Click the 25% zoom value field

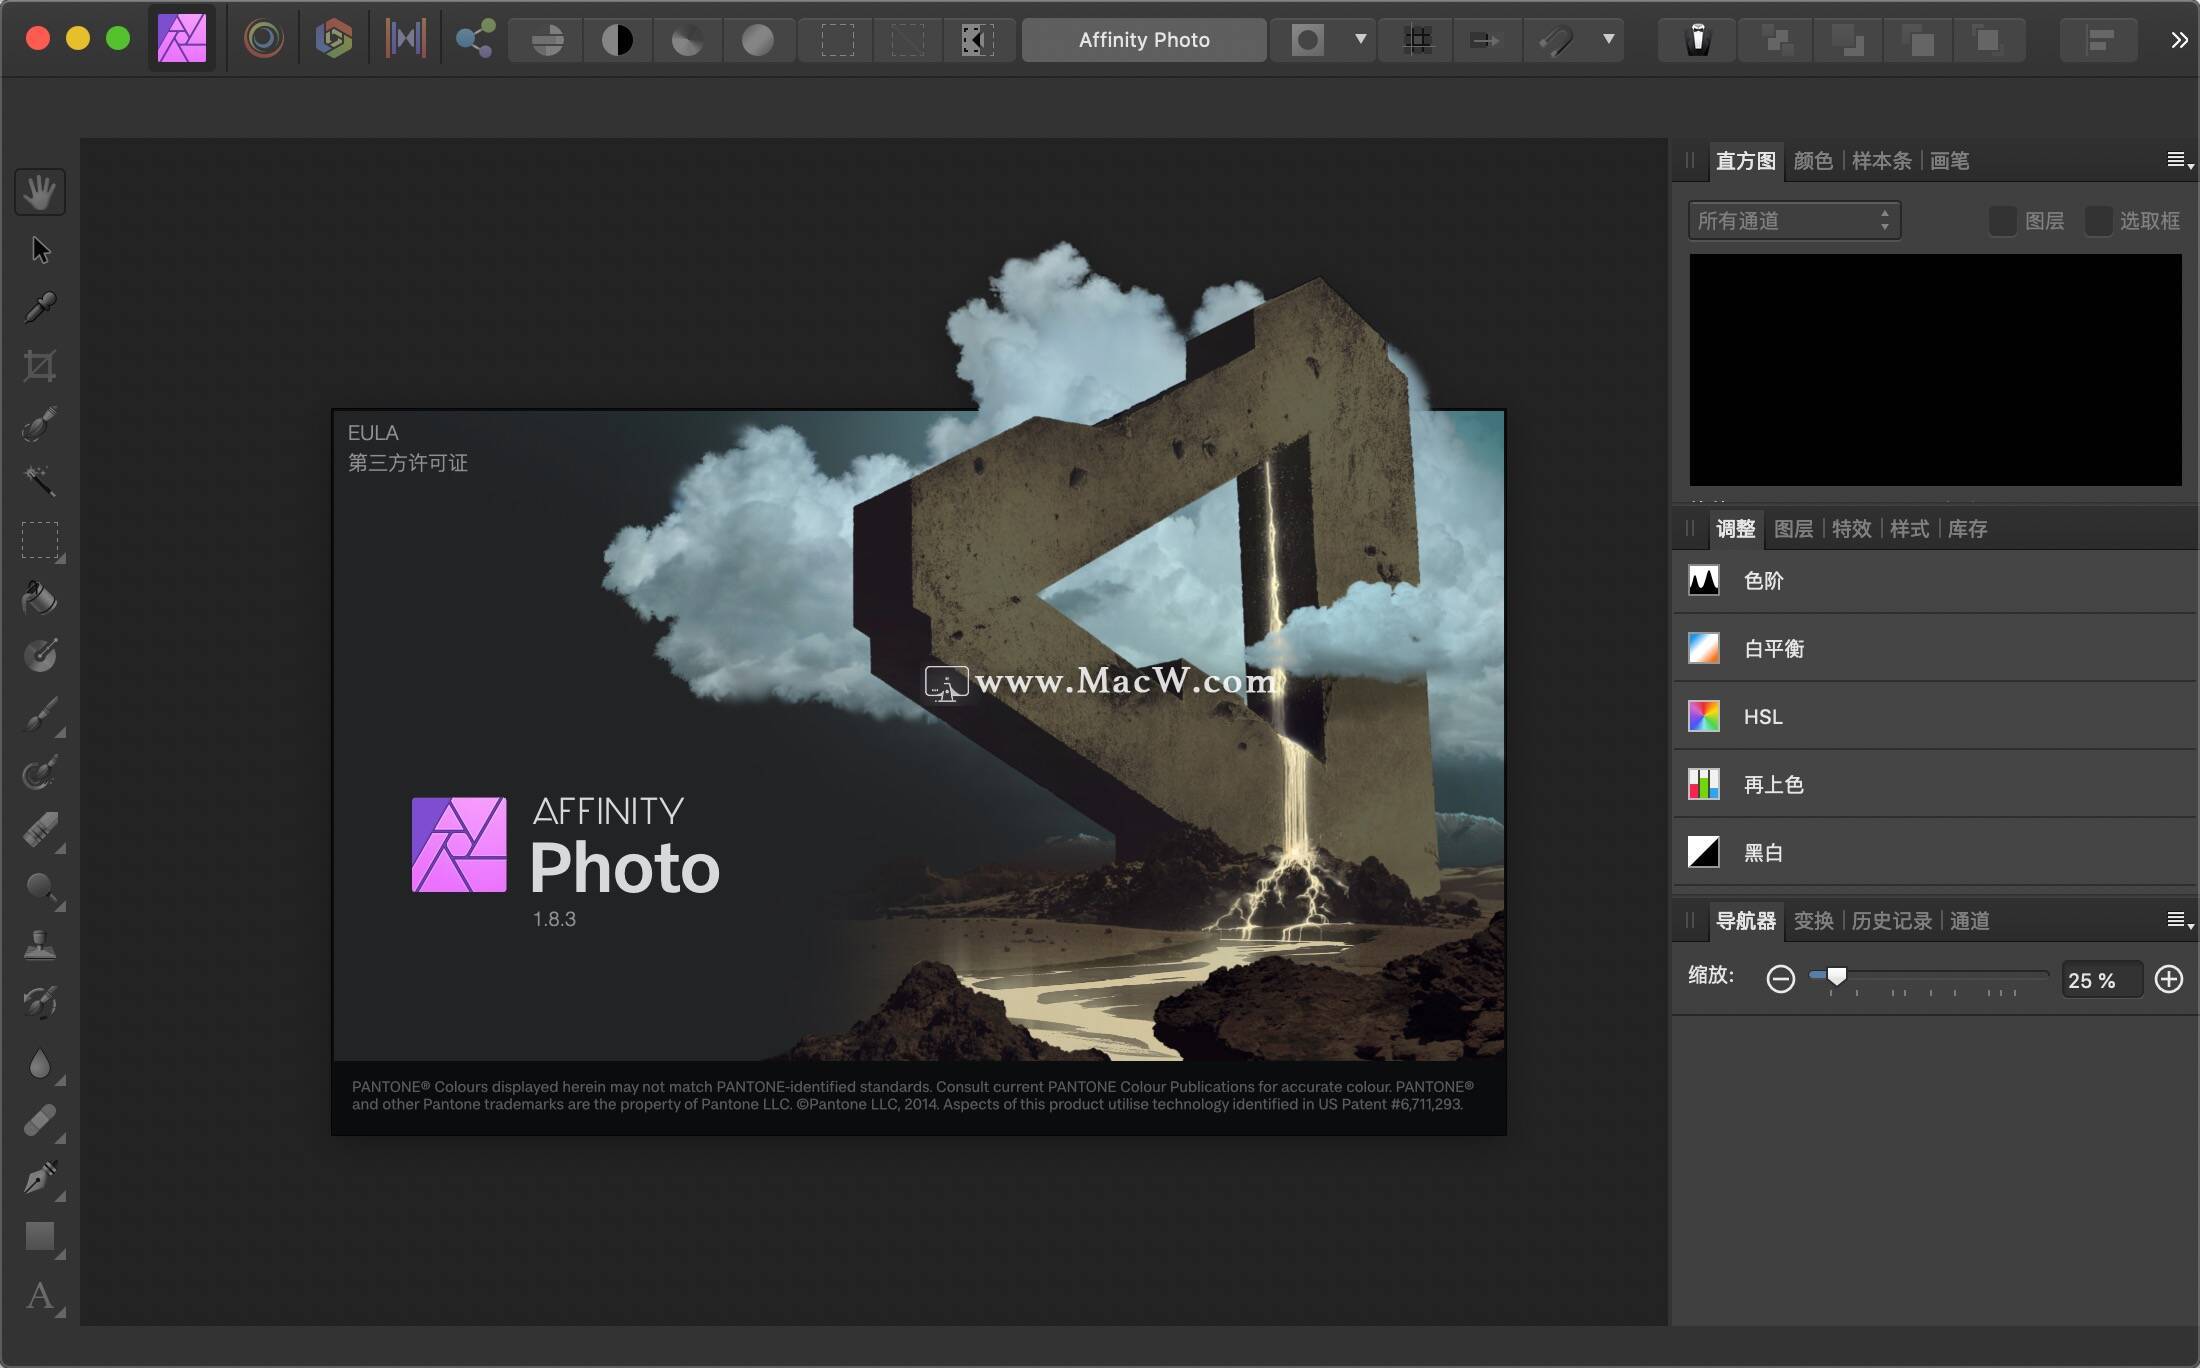click(2101, 979)
